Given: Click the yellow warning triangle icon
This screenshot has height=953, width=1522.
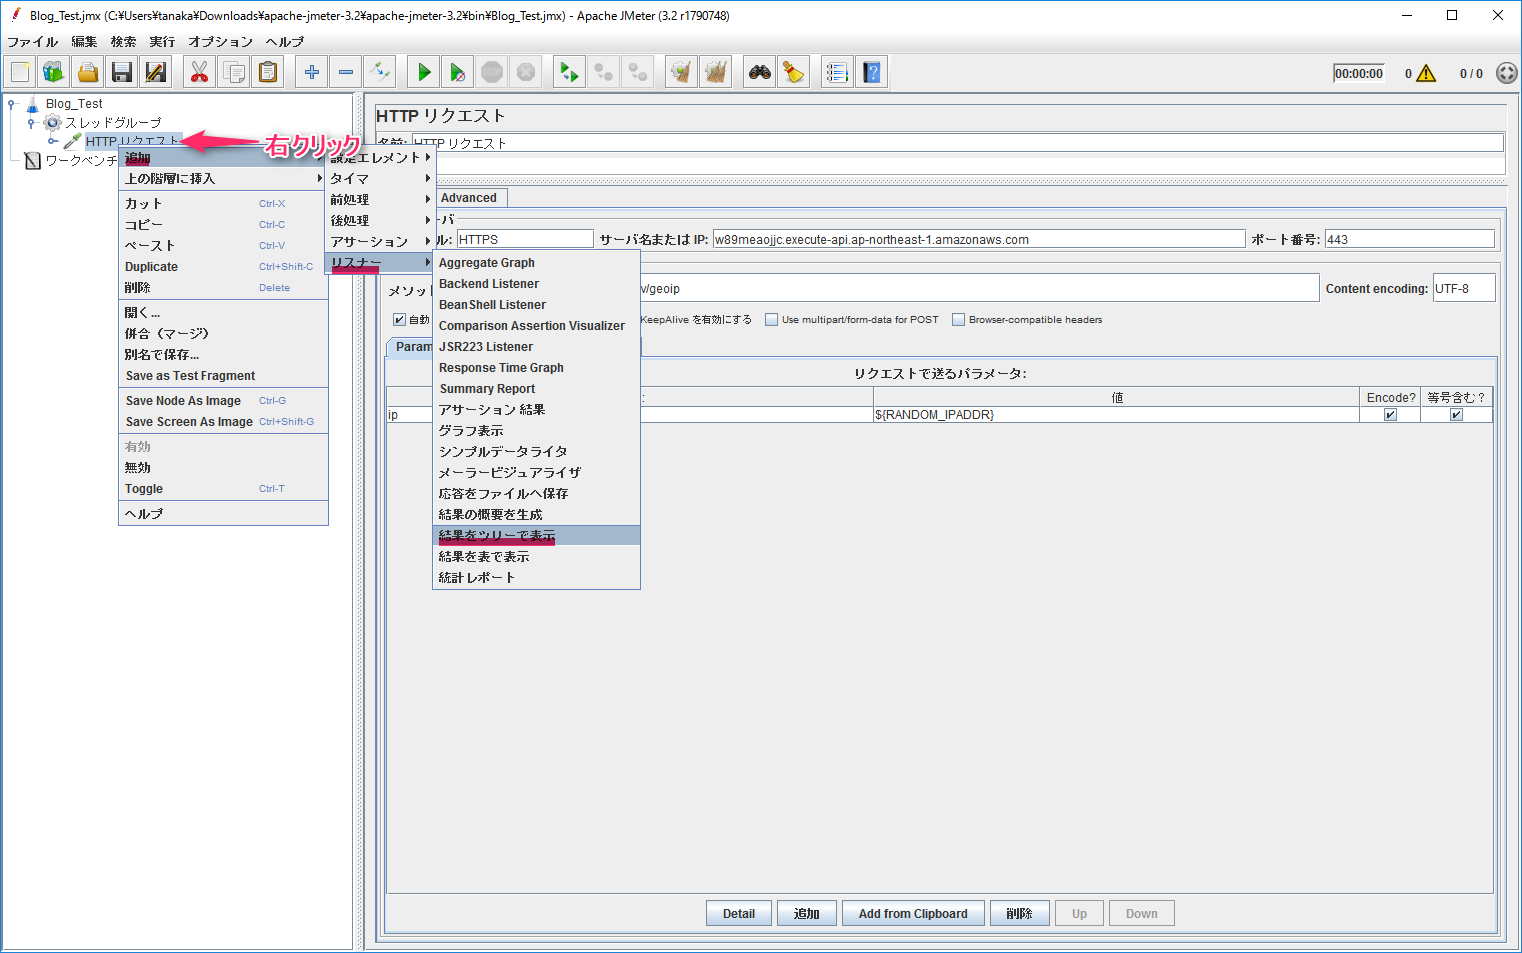Looking at the screenshot, I should pyautogui.click(x=1426, y=73).
